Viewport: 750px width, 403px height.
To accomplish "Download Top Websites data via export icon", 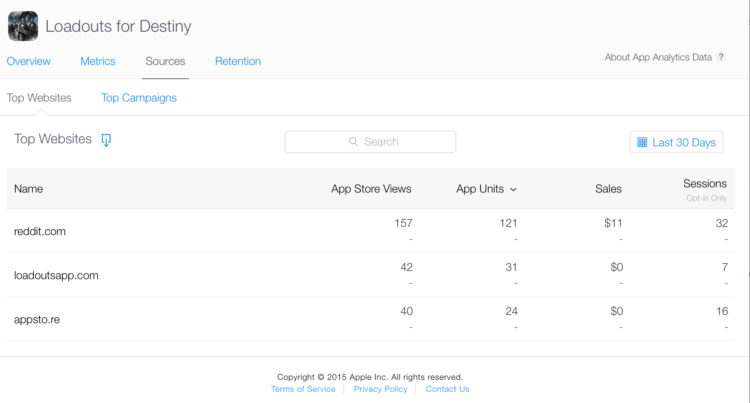I will (106, 140).
